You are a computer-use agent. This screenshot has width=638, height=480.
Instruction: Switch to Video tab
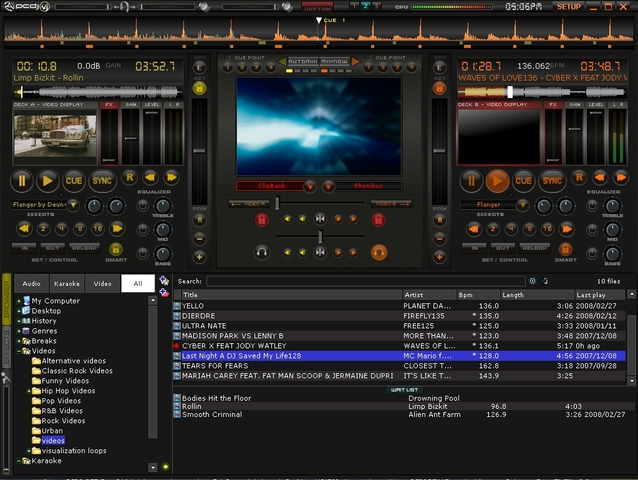[103, 284]
